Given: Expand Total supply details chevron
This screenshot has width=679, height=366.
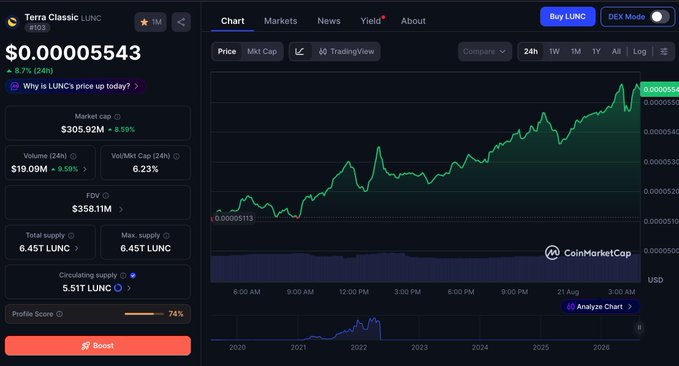Looking at the screenshot, I should (77, 249).
